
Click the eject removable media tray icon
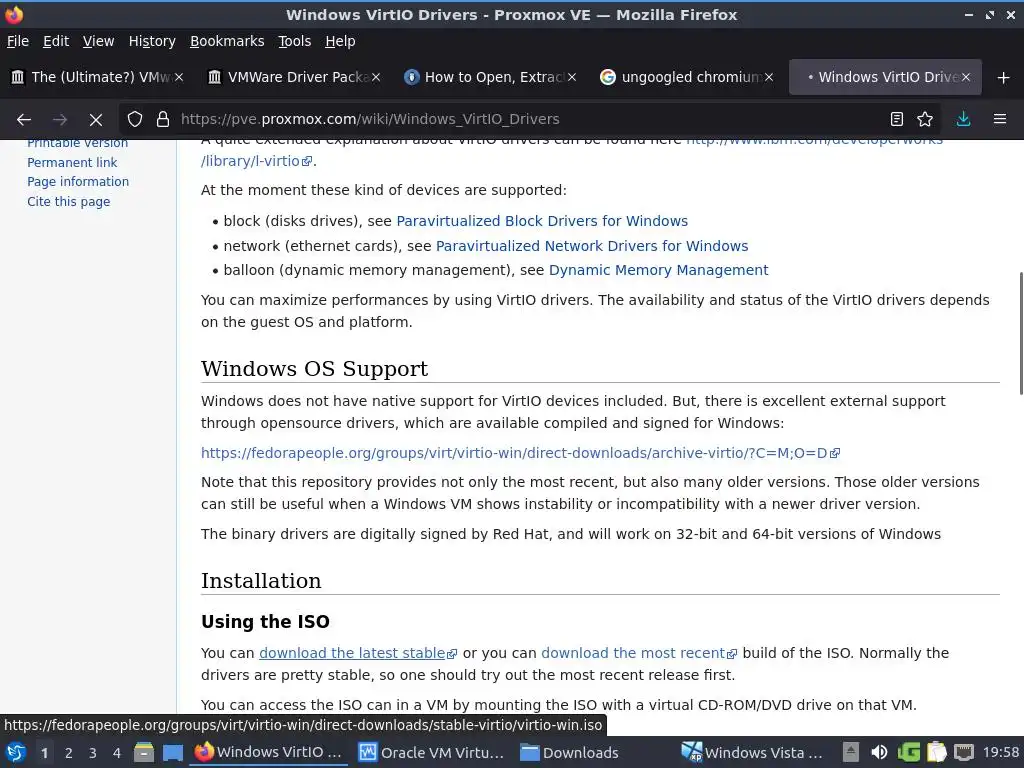click(850, 752)
